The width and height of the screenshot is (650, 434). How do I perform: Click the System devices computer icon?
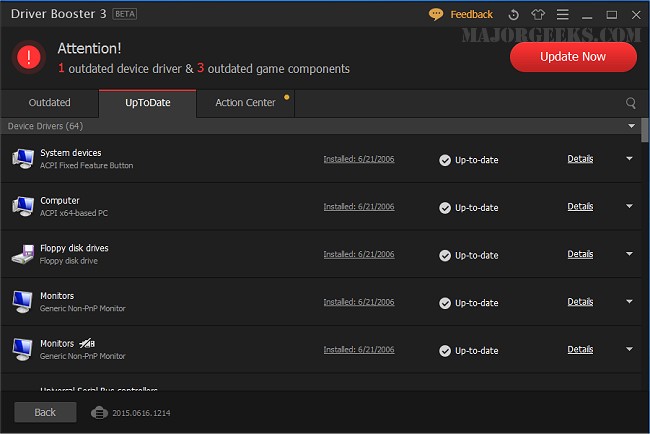[x=23, y=159]
